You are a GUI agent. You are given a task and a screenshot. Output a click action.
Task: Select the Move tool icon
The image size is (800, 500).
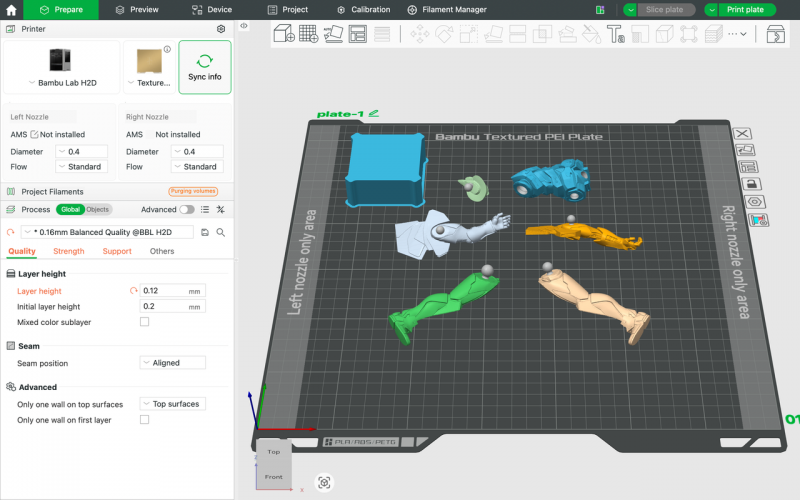(419, 34)
